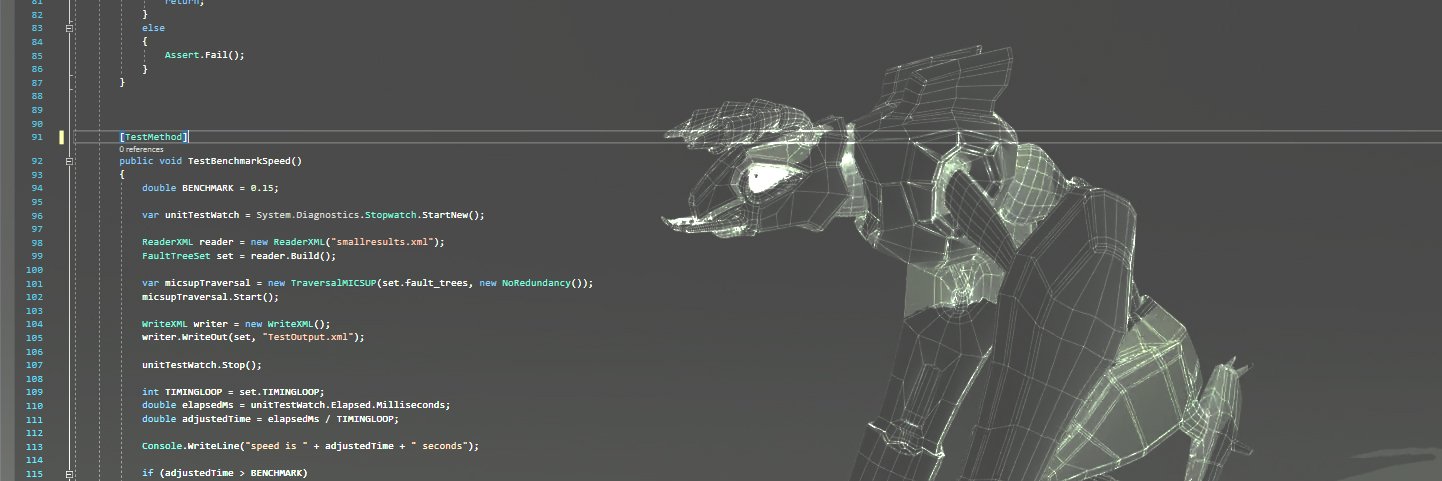This screenshot has width=1442, height=481.
Task: Click the value 0.15 on line 94
Action: pyautogui.click(x=262, y=187)
